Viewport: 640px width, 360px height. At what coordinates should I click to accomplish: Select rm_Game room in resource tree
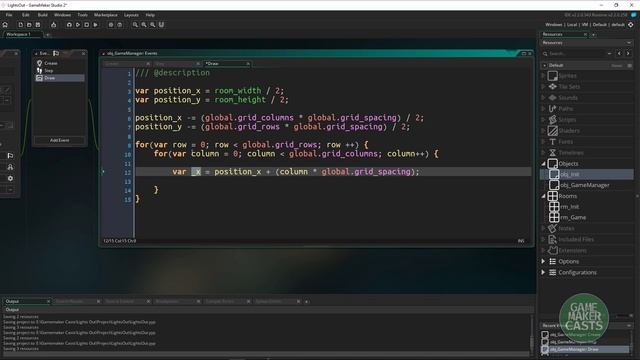[x=587, y=218]
